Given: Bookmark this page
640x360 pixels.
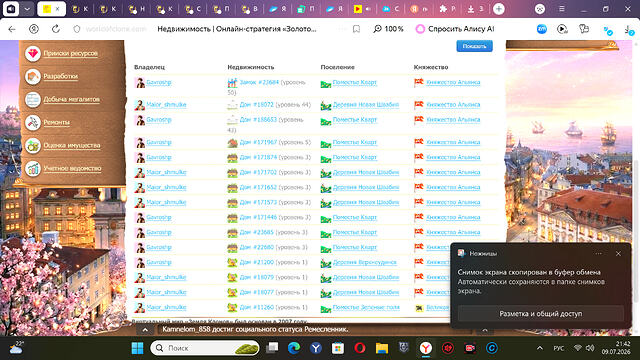Looking at the screenshot, I should 356,29.
